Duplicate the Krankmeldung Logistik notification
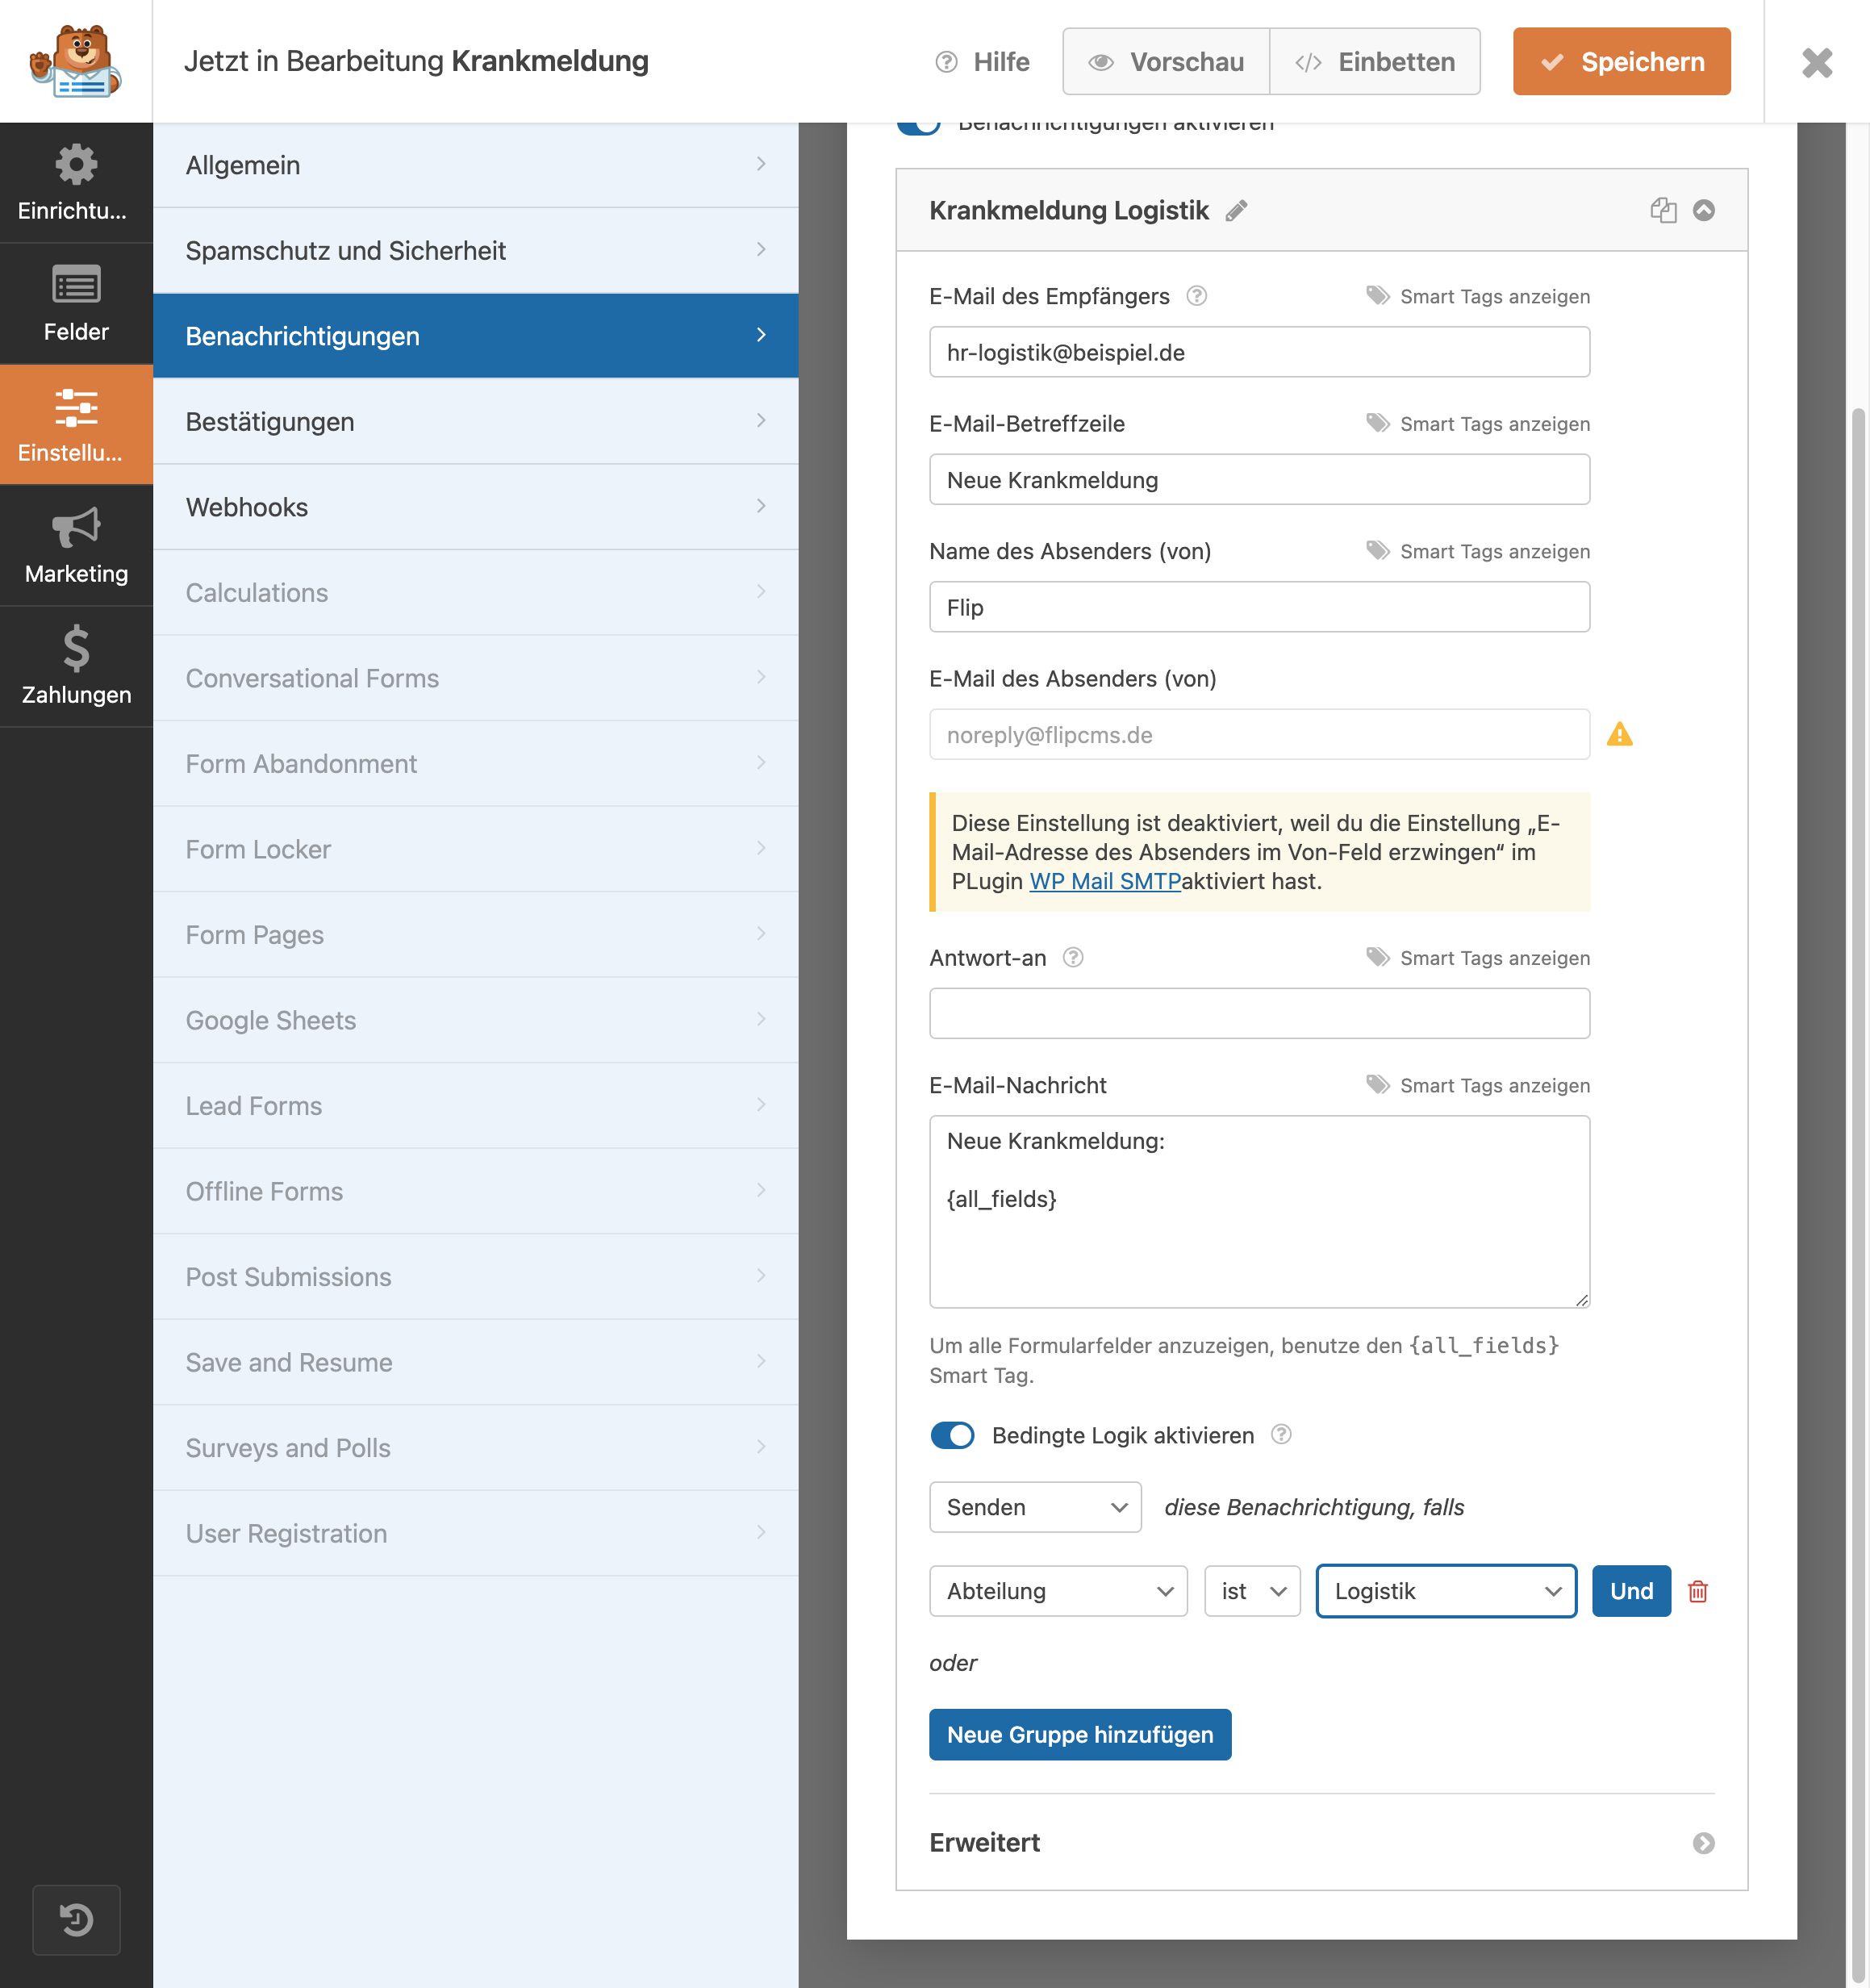The image size is (1870, 1988). [1663, 210]
